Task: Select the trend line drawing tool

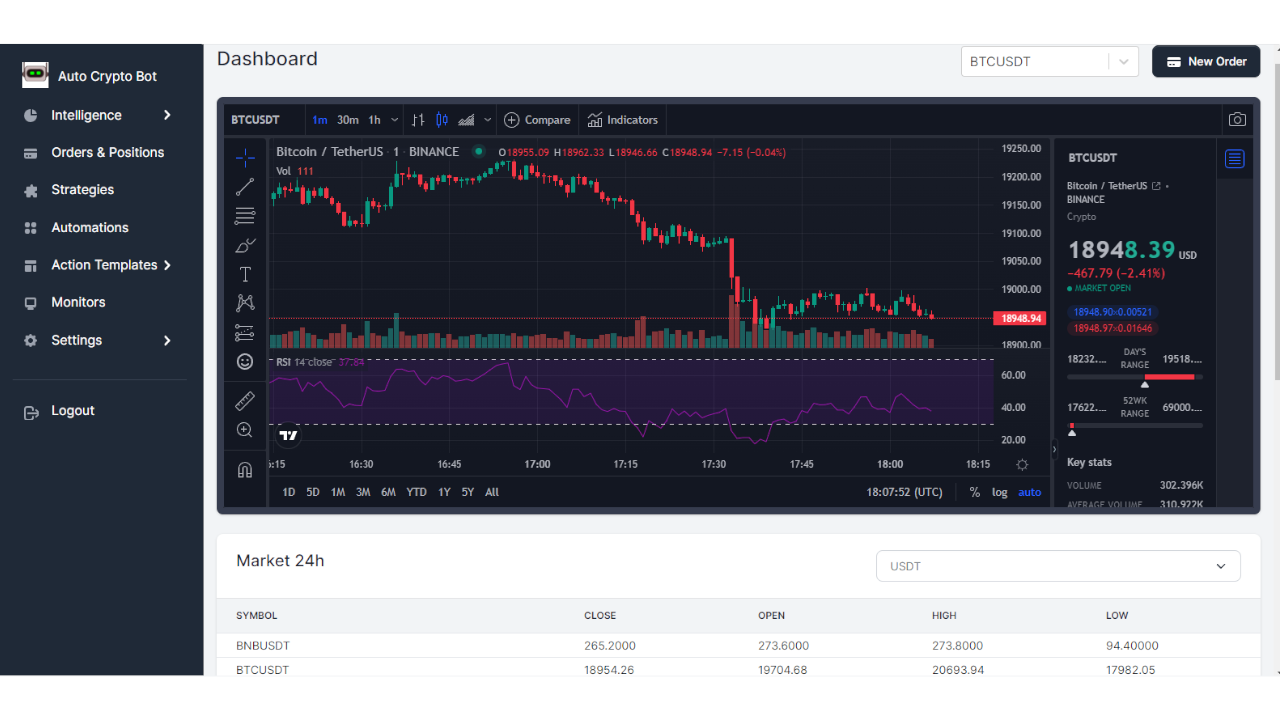Action: 245,187
